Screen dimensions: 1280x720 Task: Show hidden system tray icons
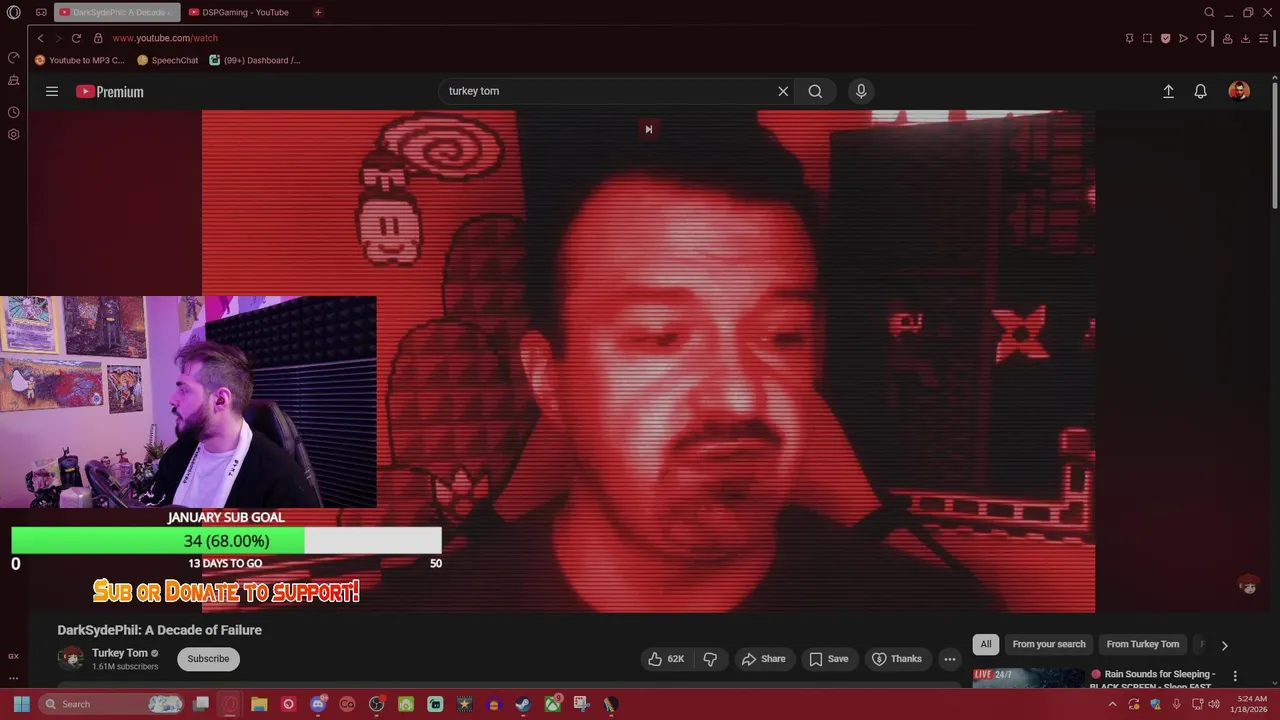tap(1113, 704)
